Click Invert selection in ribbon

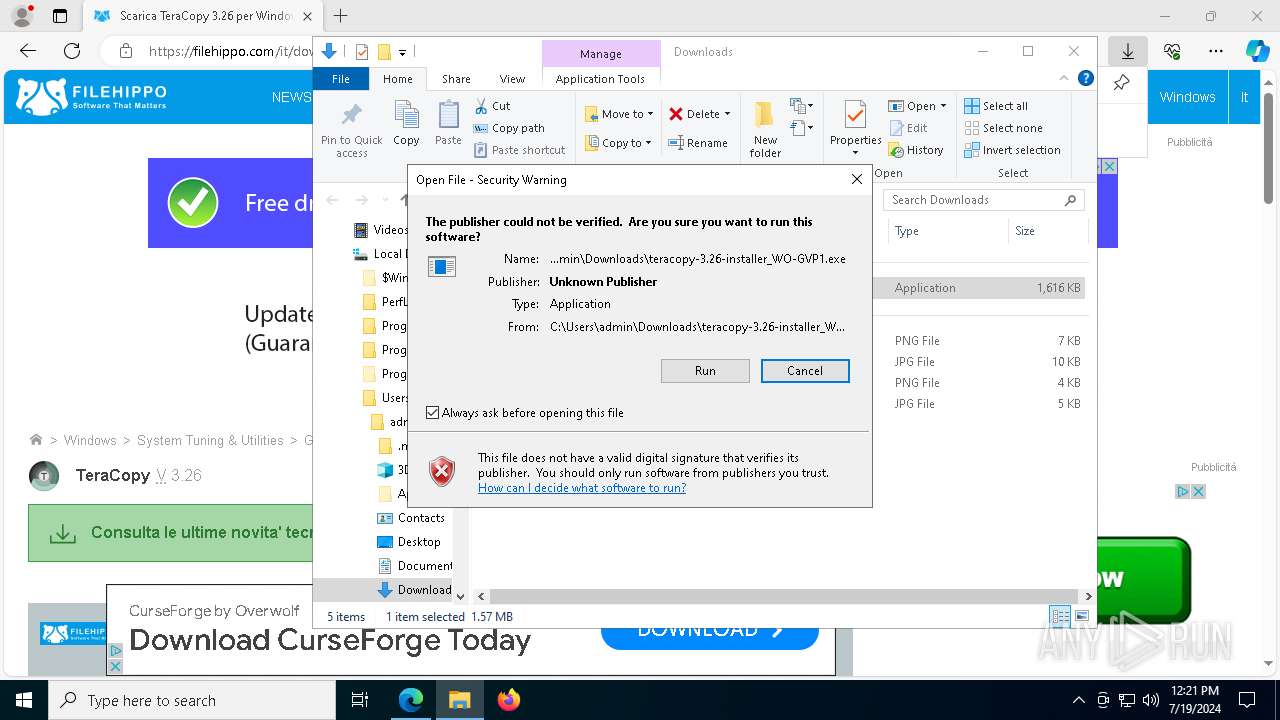pyautogui.click(x=1012, y=150)
